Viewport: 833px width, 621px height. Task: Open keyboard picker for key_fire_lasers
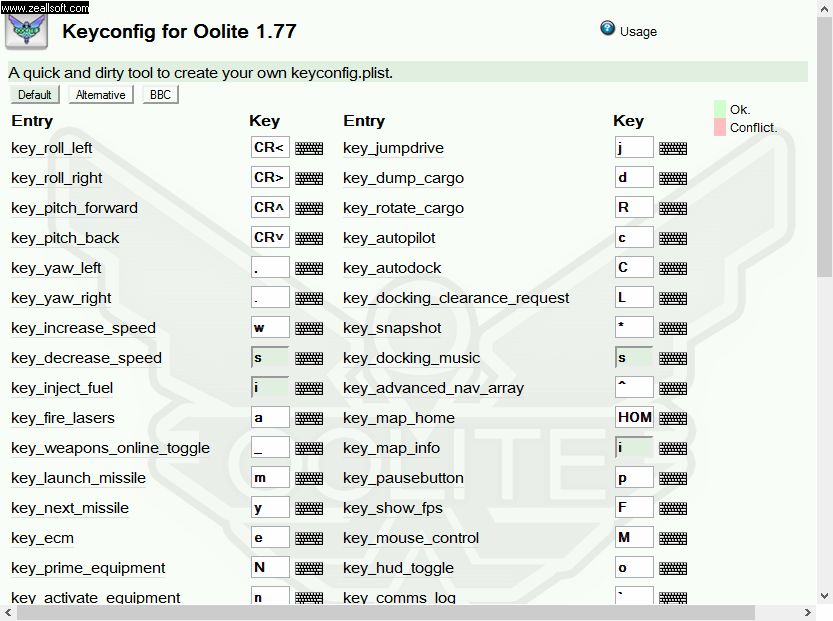point(309,419)
